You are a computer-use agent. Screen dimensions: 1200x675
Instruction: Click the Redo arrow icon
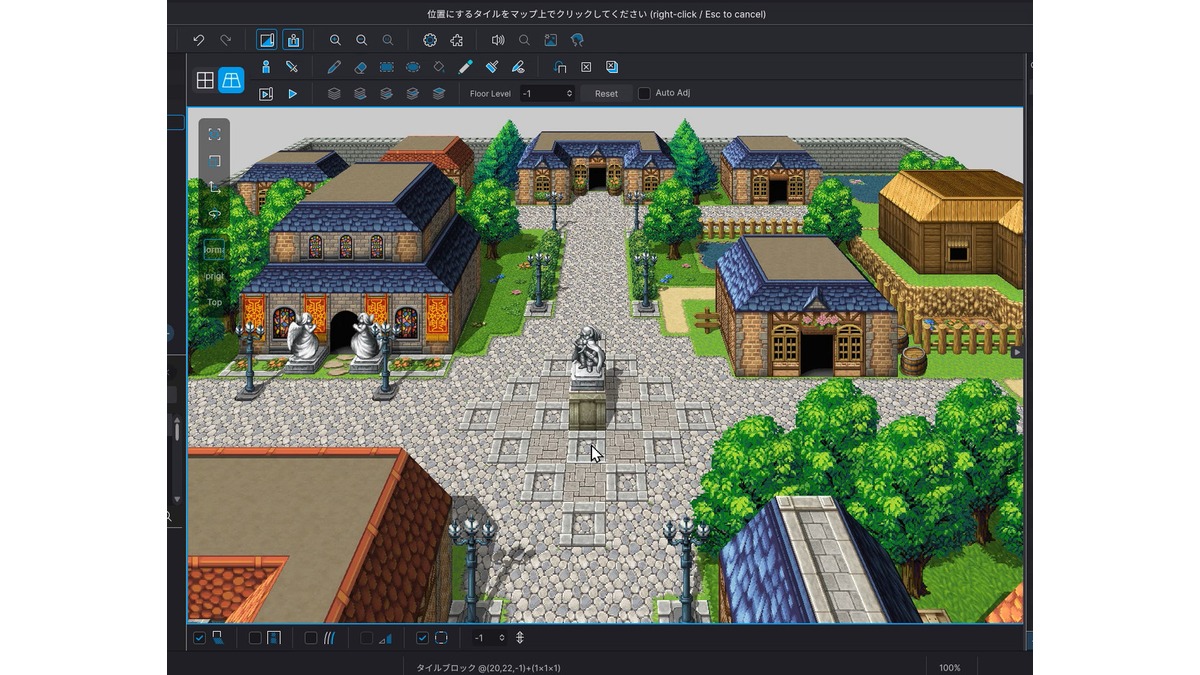(225, 40)
